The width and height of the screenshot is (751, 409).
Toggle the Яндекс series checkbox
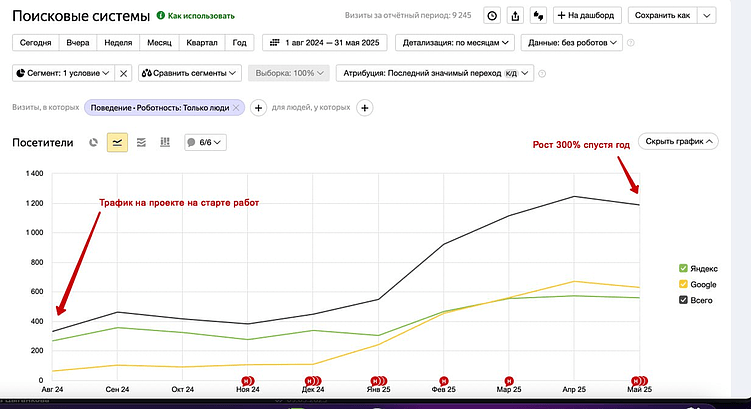683,268
